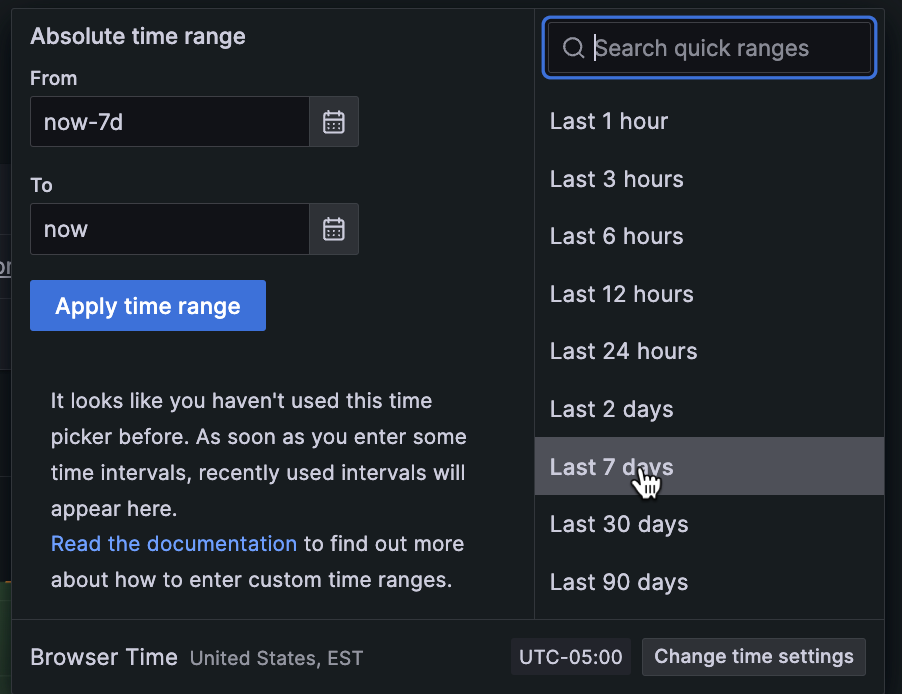Pick the highlighted Last 7 days option
902x694 pixels.
point(612,467)
